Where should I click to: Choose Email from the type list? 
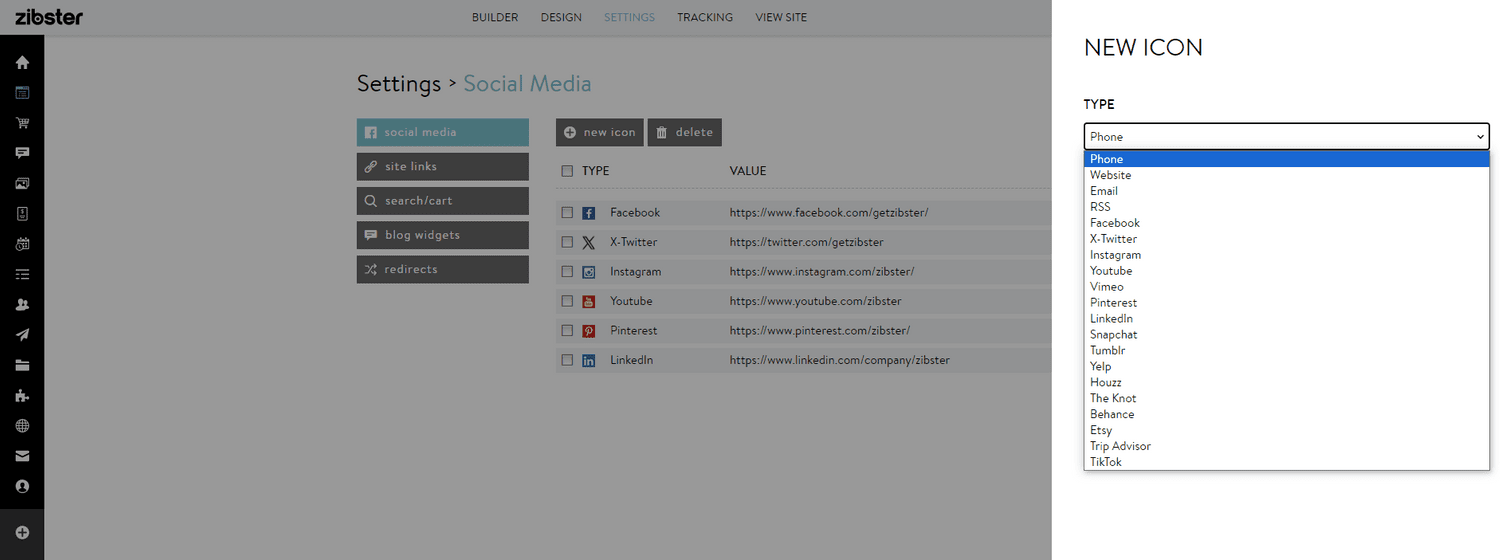pyautogui.click(x=1287, y=191)
